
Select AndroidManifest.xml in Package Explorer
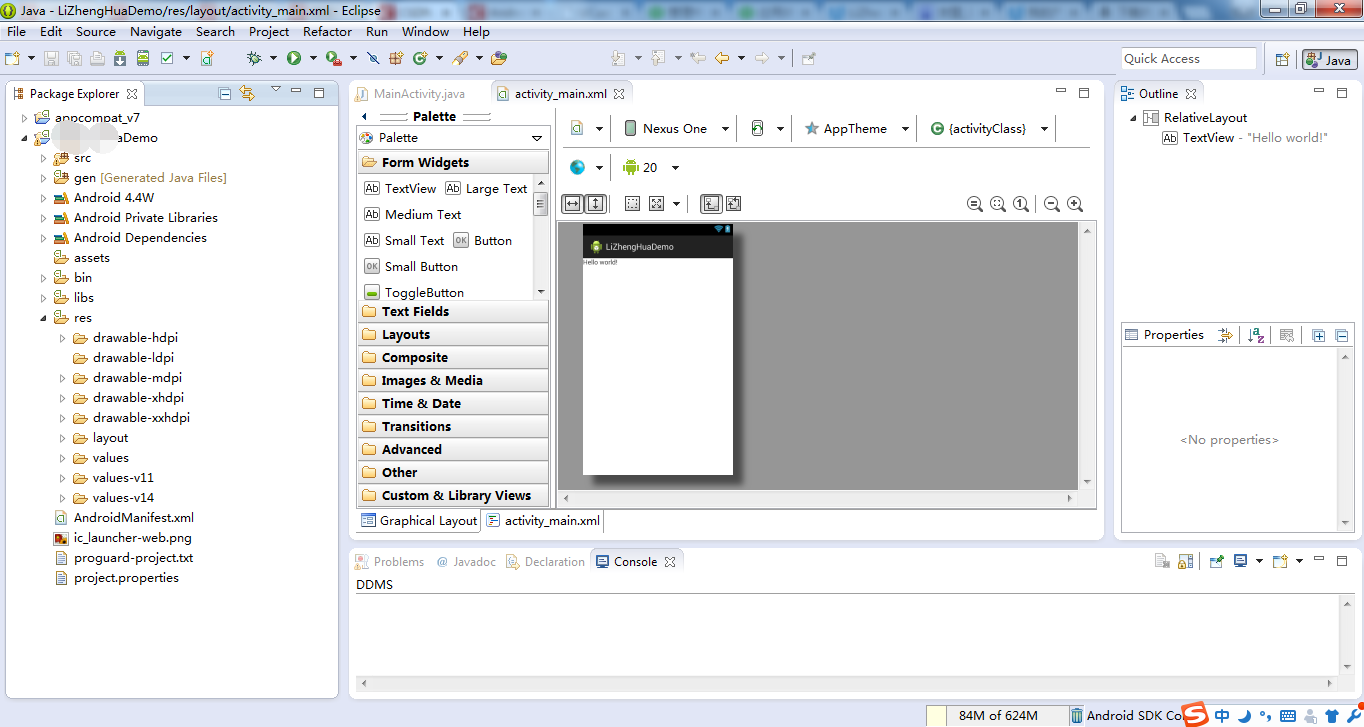pyautogui.click(x=124, y=518)
